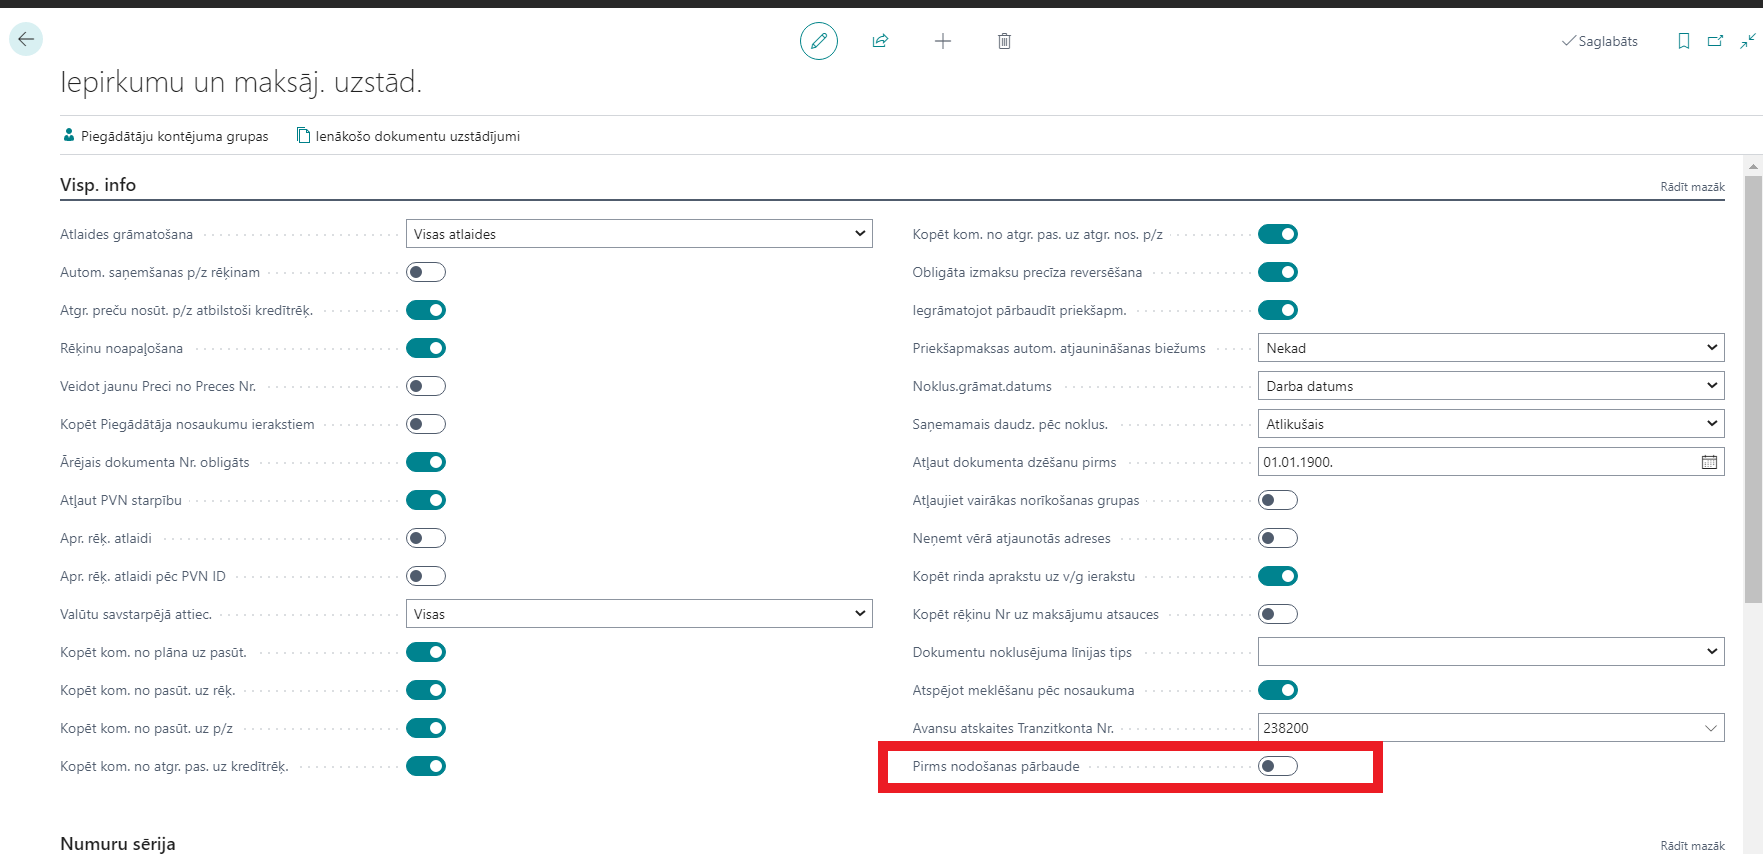Click Rādīt mazāk in Visp. info section
The height and width of the screenshot is (854, 1763).
(1692, 187)
